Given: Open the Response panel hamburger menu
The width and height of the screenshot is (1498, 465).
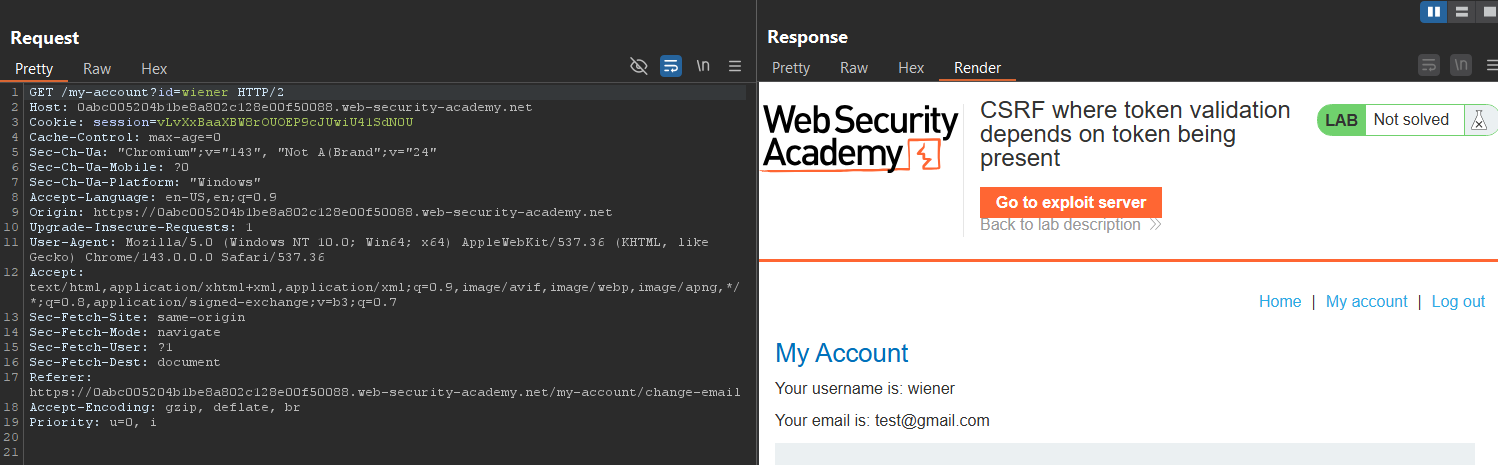Looking at the screenshot, I should point(1491,66).
